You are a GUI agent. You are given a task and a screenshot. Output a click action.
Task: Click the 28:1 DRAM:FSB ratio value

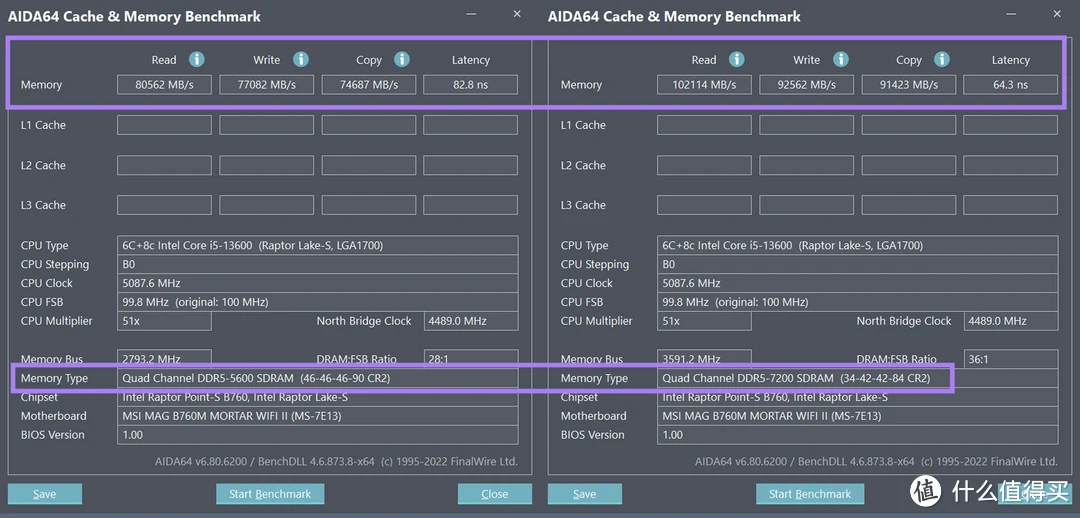[x=470, y=359]
